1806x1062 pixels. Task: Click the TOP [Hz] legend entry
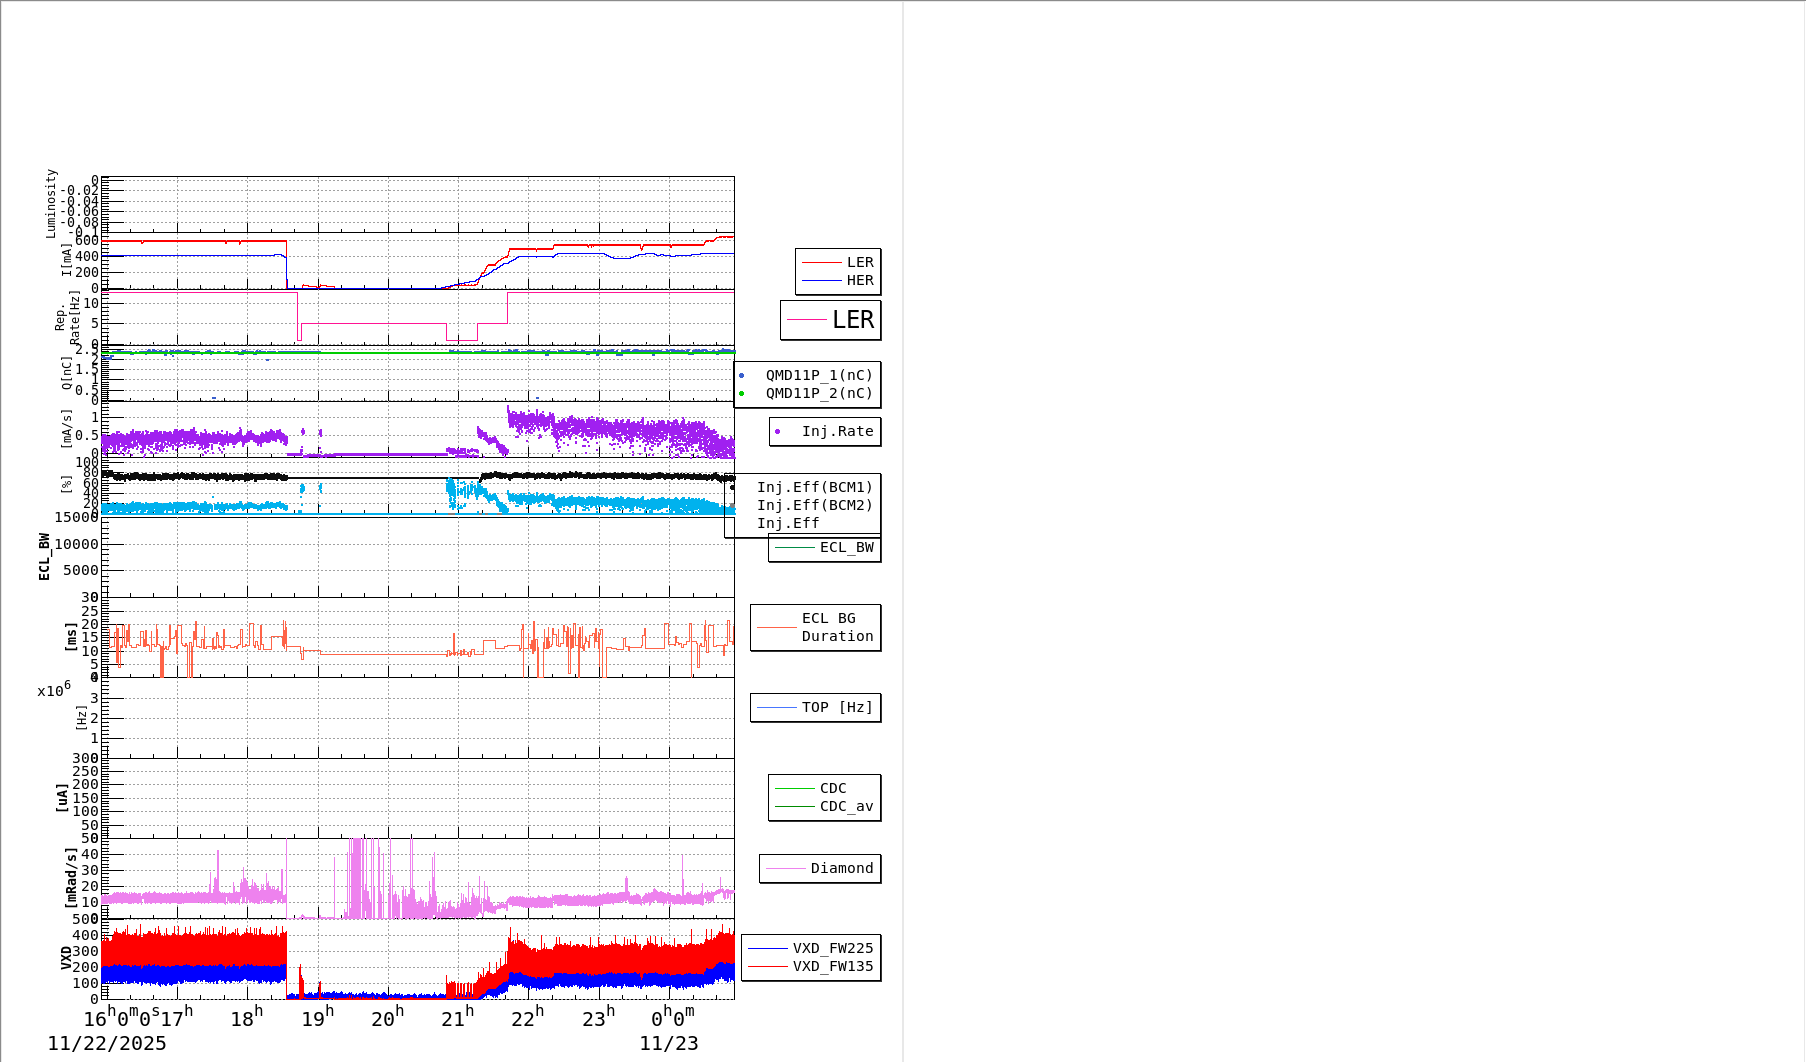837,707
